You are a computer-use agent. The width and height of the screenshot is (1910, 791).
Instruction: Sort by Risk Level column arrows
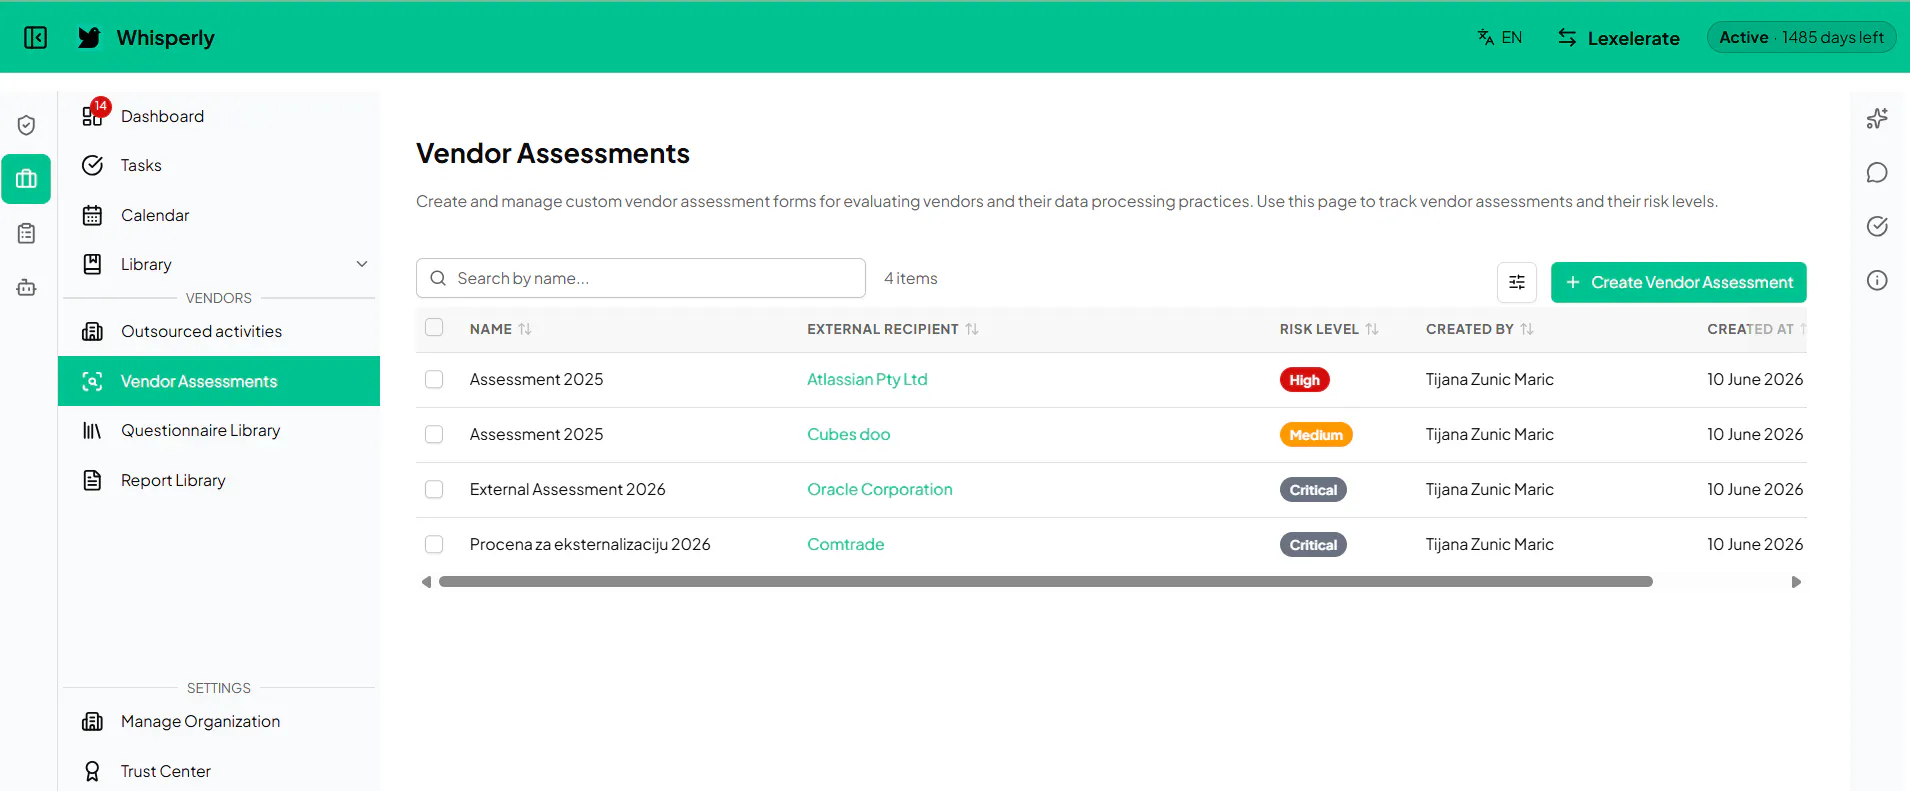click(1372, 329)
